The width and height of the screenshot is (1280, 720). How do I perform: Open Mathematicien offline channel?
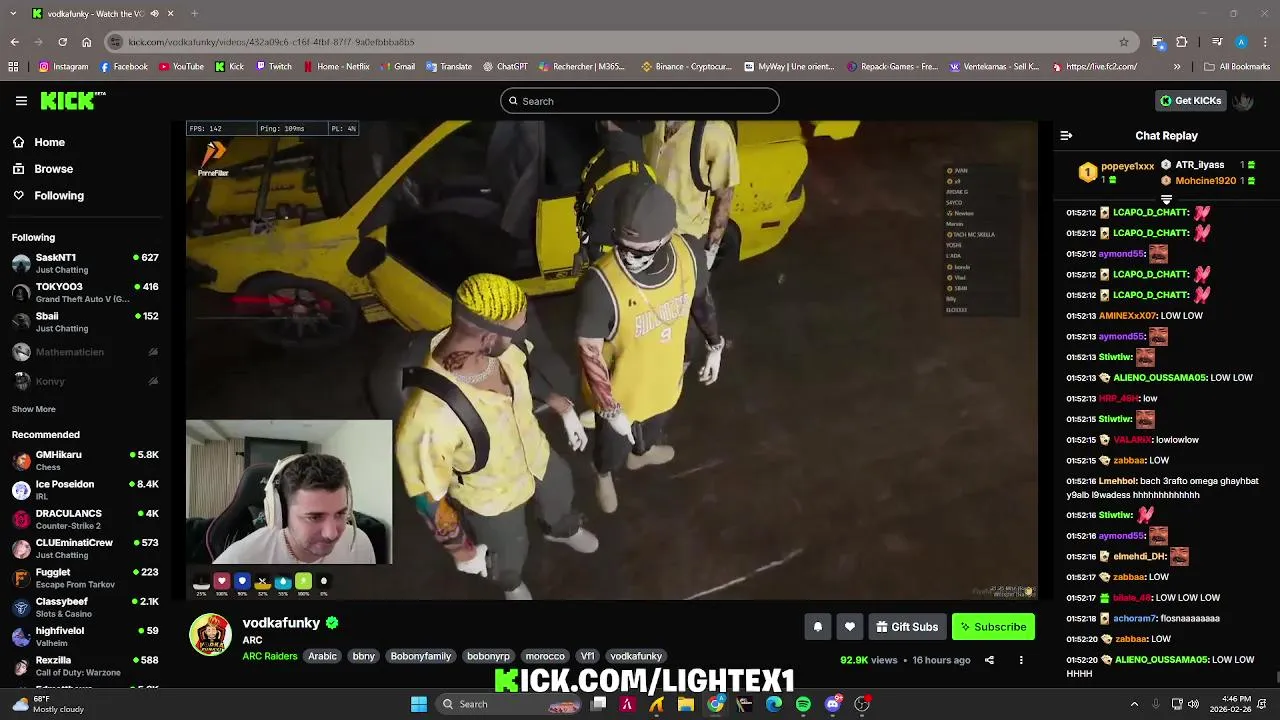coord(85,352)
